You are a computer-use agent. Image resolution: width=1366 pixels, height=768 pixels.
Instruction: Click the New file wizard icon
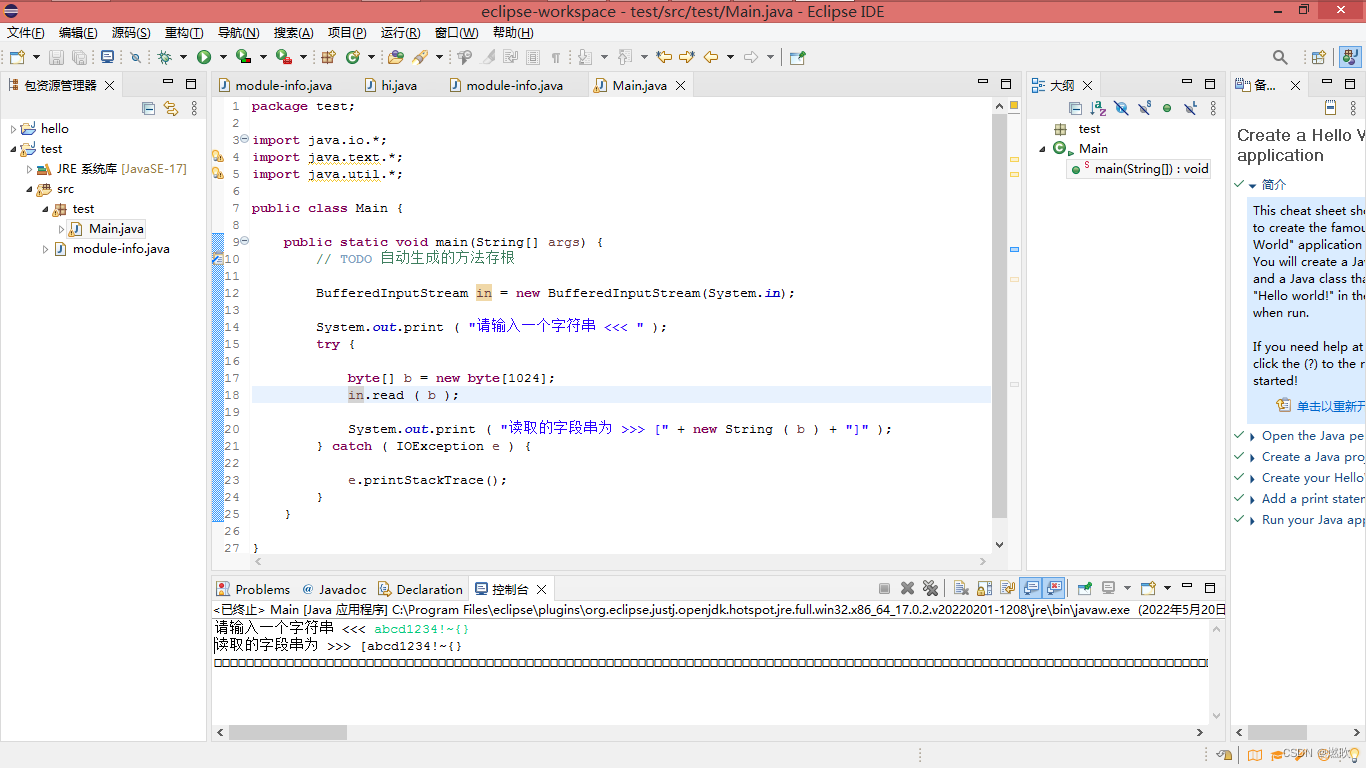pos(17,57)
